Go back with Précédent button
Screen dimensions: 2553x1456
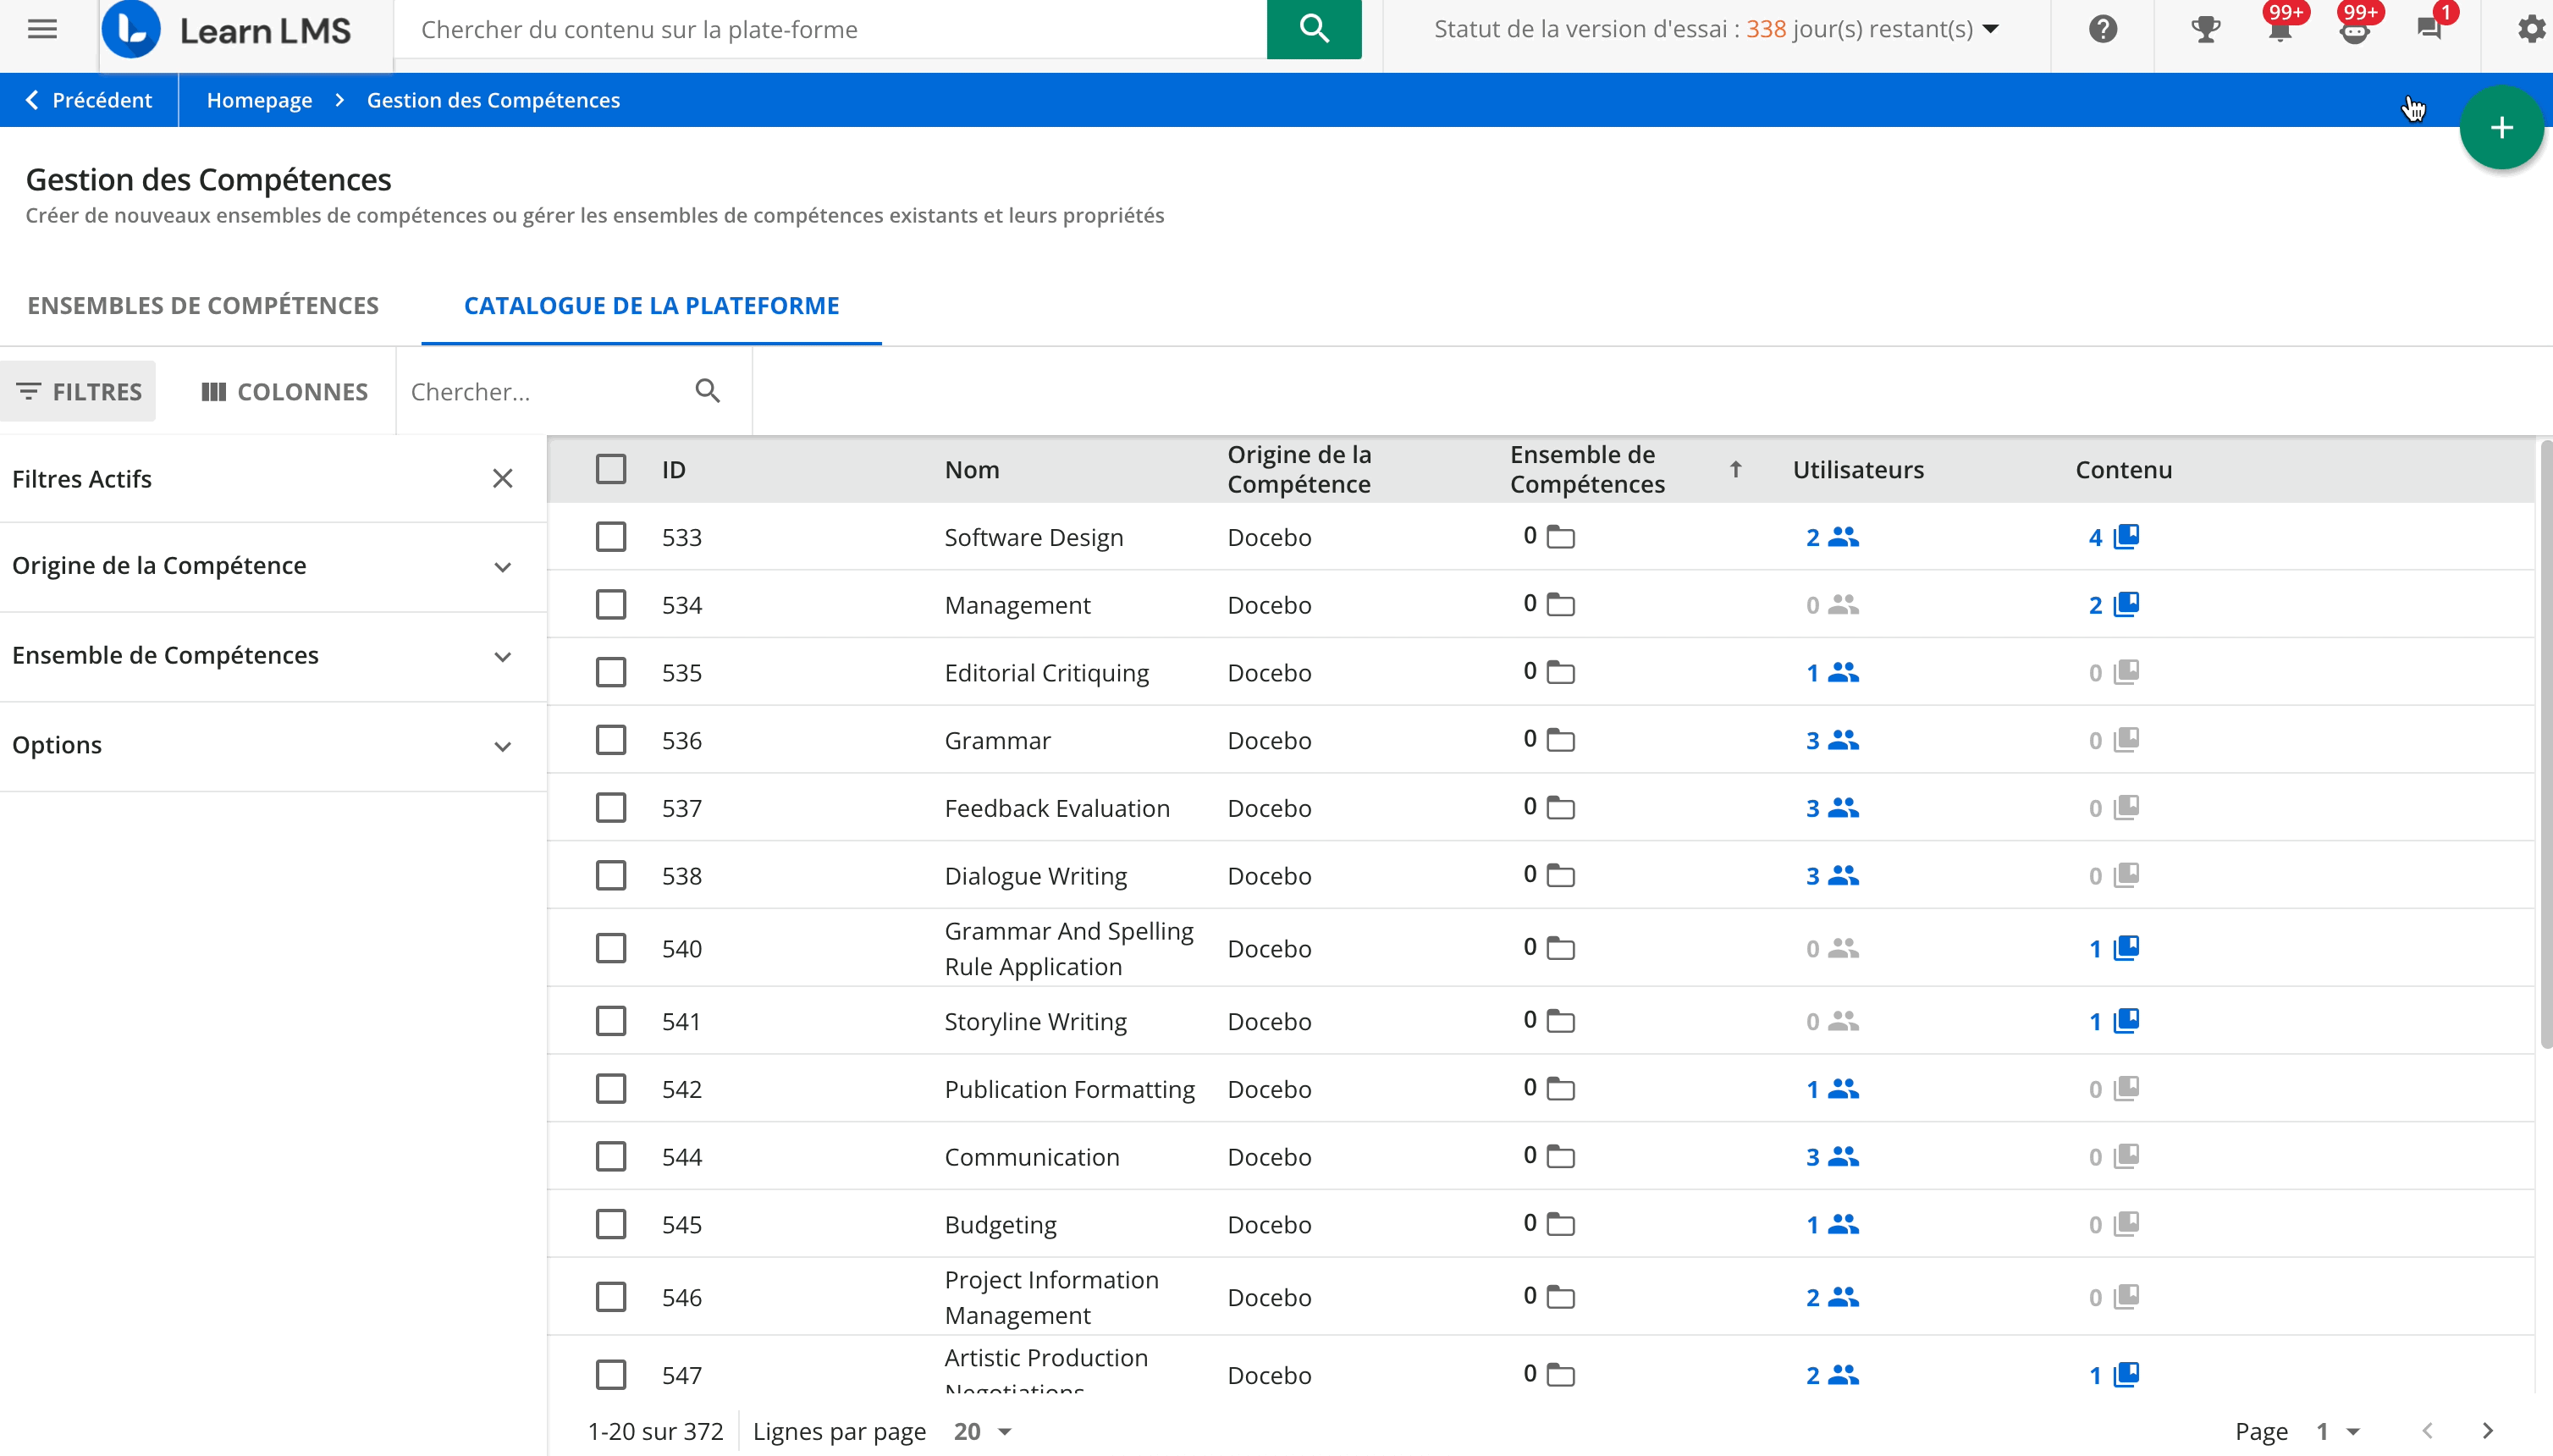(x=89, y=100)
